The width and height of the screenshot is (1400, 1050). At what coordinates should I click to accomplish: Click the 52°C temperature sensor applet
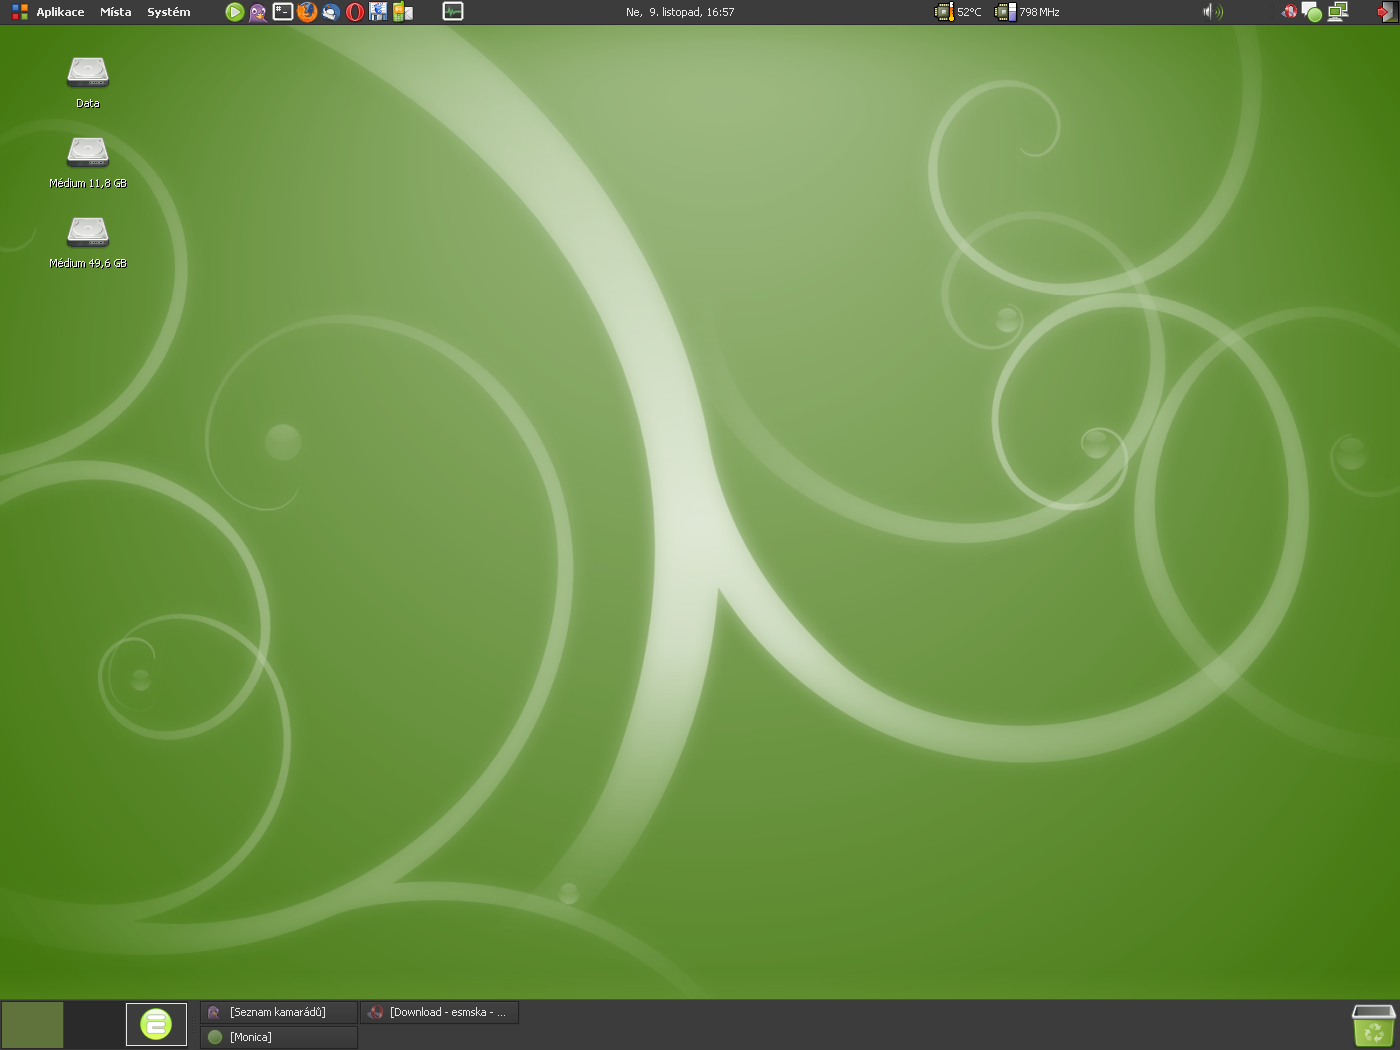click(958, 12)
